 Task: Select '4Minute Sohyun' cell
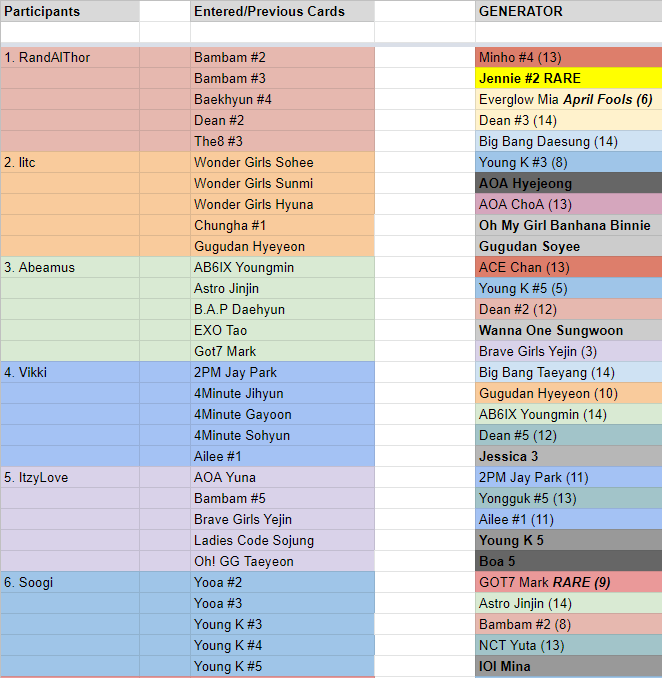click(282, 435)
